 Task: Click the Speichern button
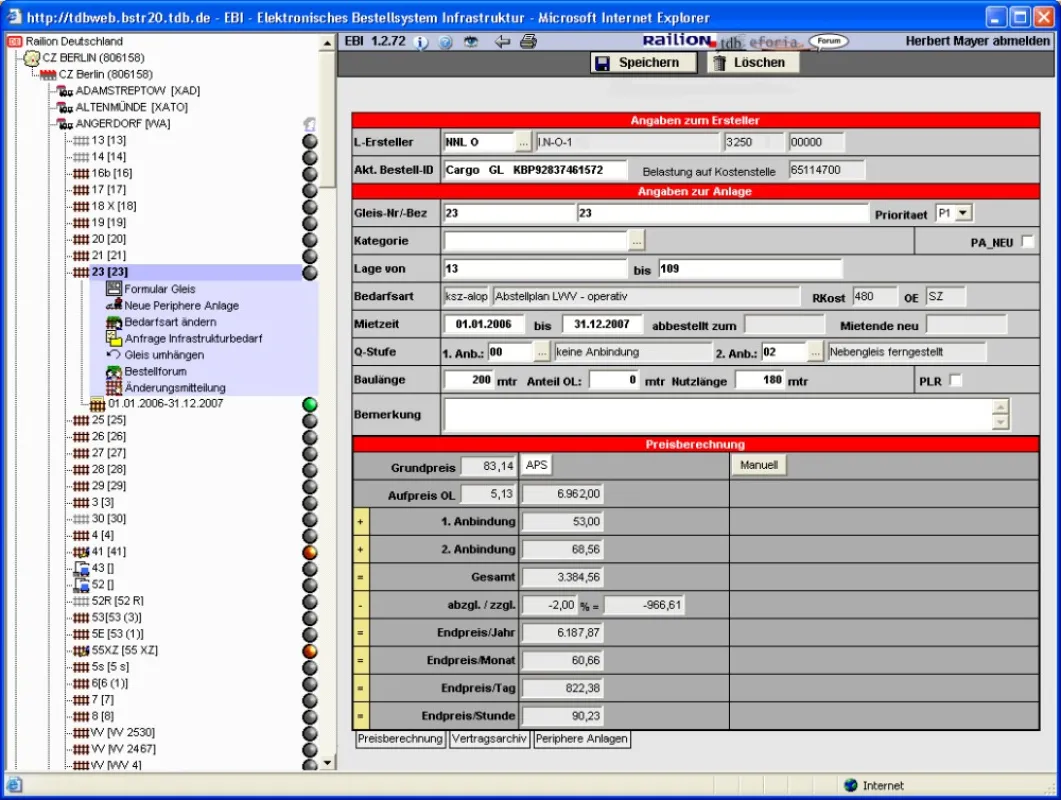click(643, 63)
